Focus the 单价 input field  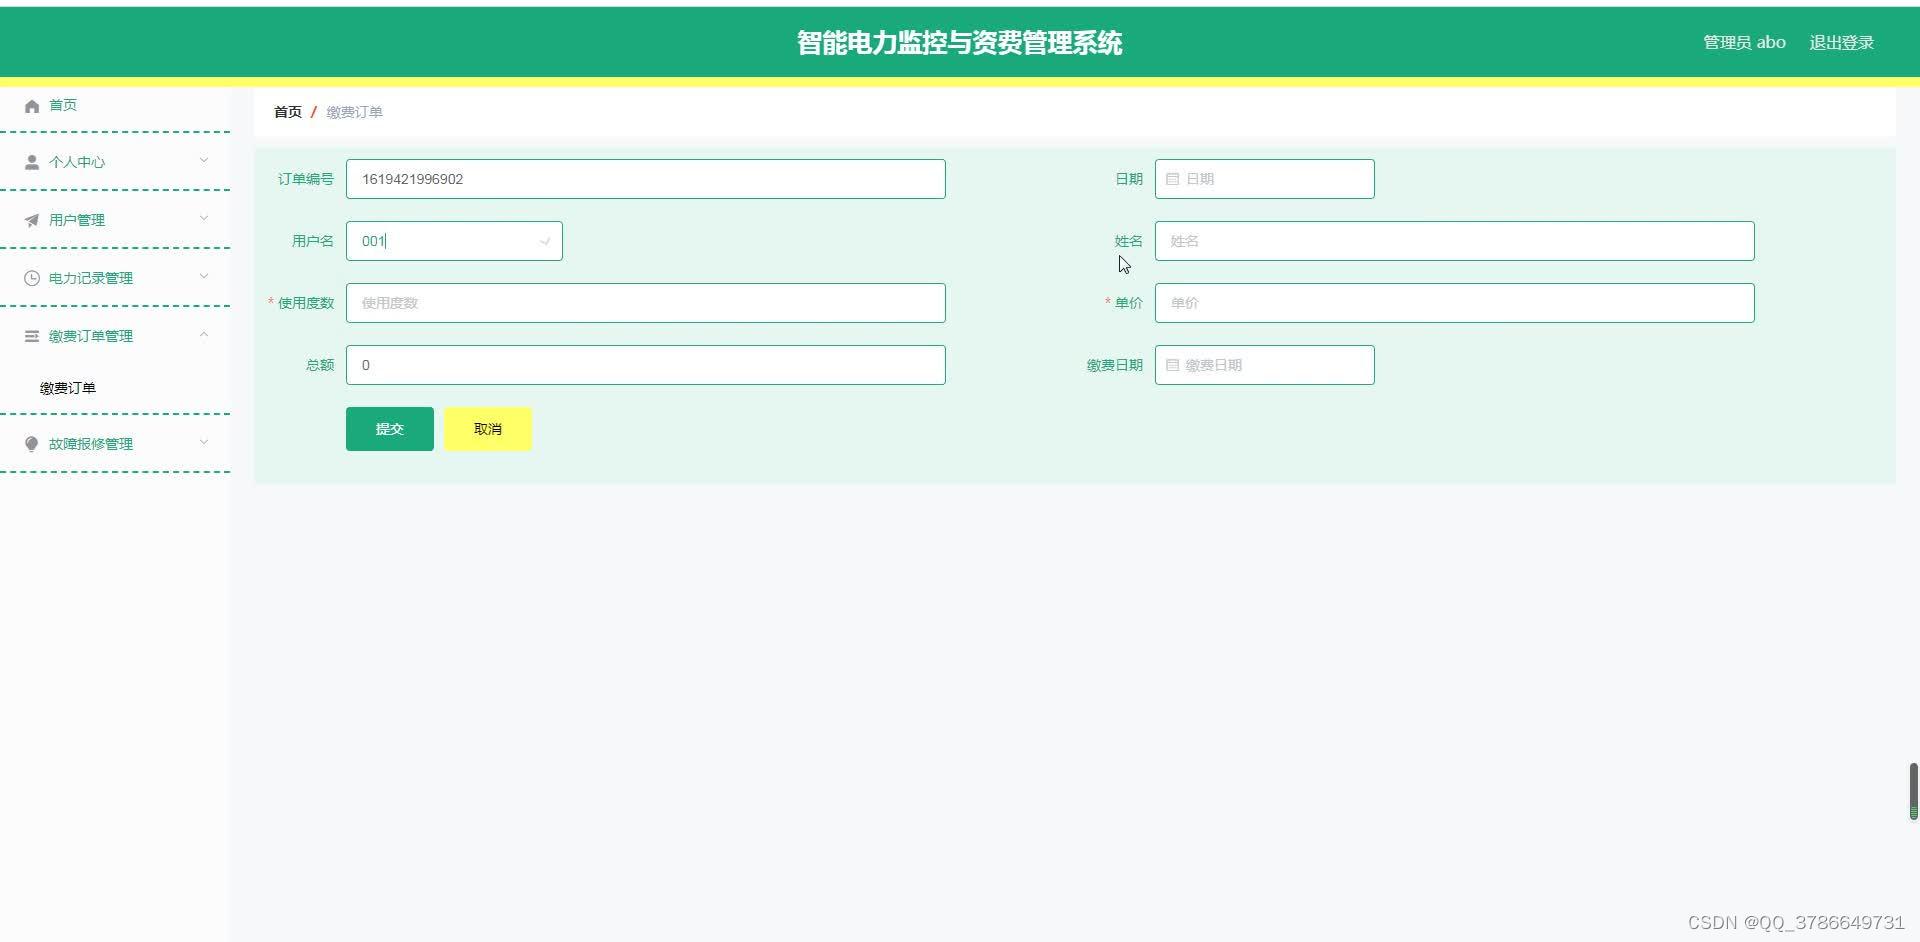pos(1455,303)
